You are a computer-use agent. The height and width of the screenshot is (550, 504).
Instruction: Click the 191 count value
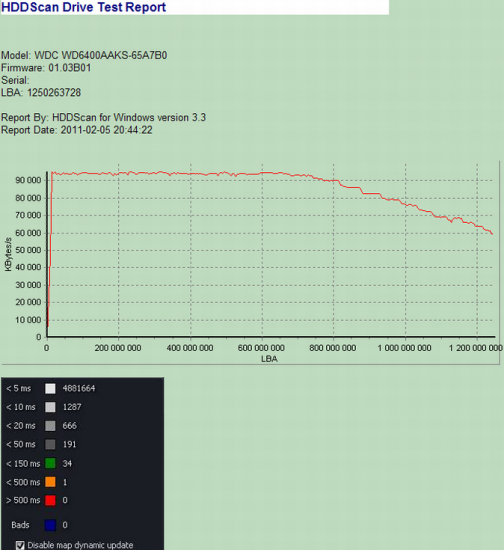pyautogui.click(x=69, y=444)
